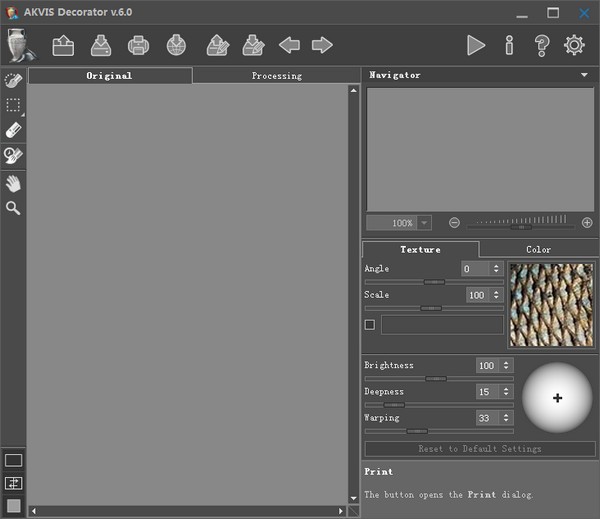Image resolution: width=600 pixels, height=519 pixels.
Task: Open Preferences gear icon
Action: pos(574,45)
